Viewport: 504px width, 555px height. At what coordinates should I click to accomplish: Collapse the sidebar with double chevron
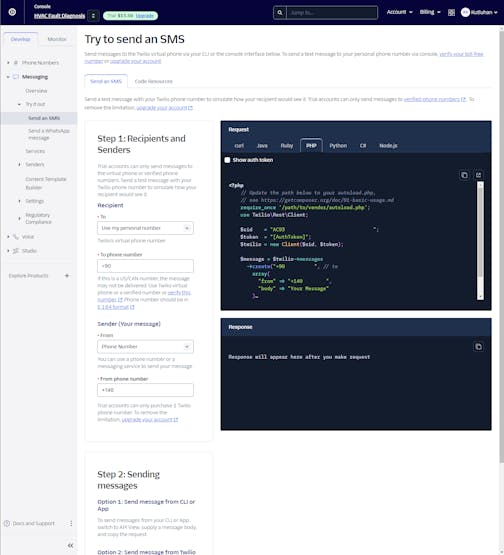click(70, 545)
